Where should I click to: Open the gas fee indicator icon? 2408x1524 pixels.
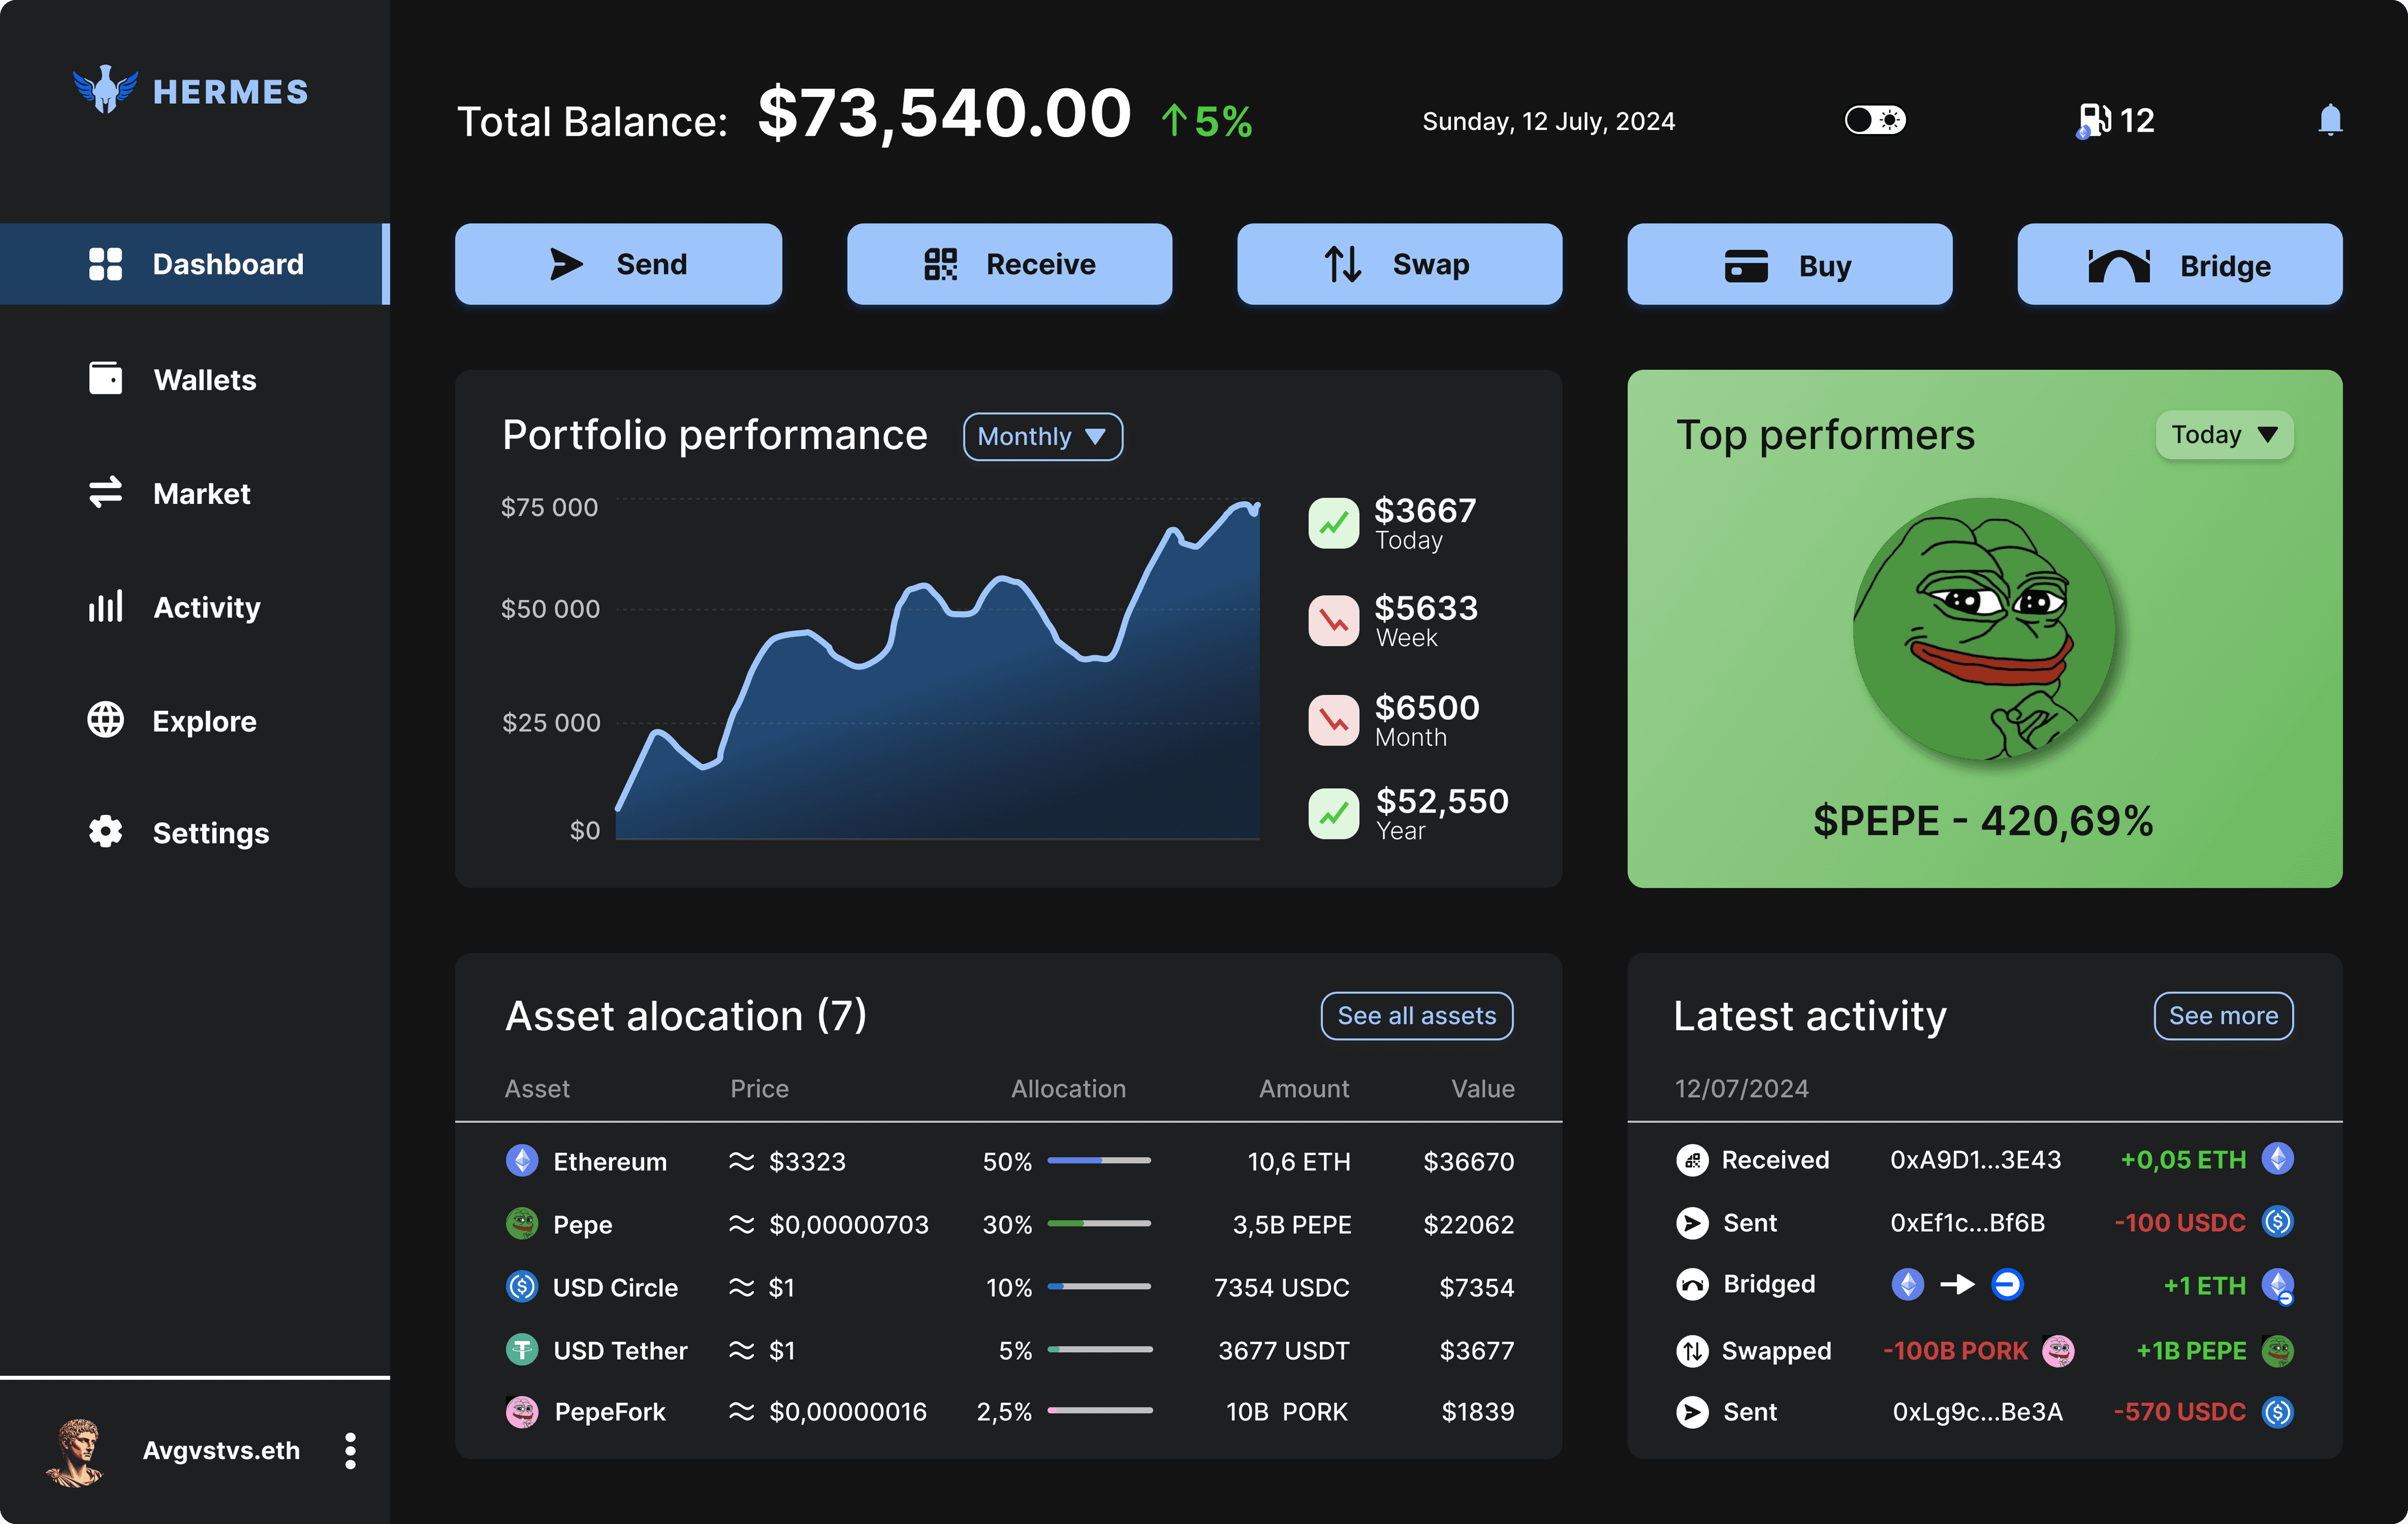click(x=2094, y=121)
